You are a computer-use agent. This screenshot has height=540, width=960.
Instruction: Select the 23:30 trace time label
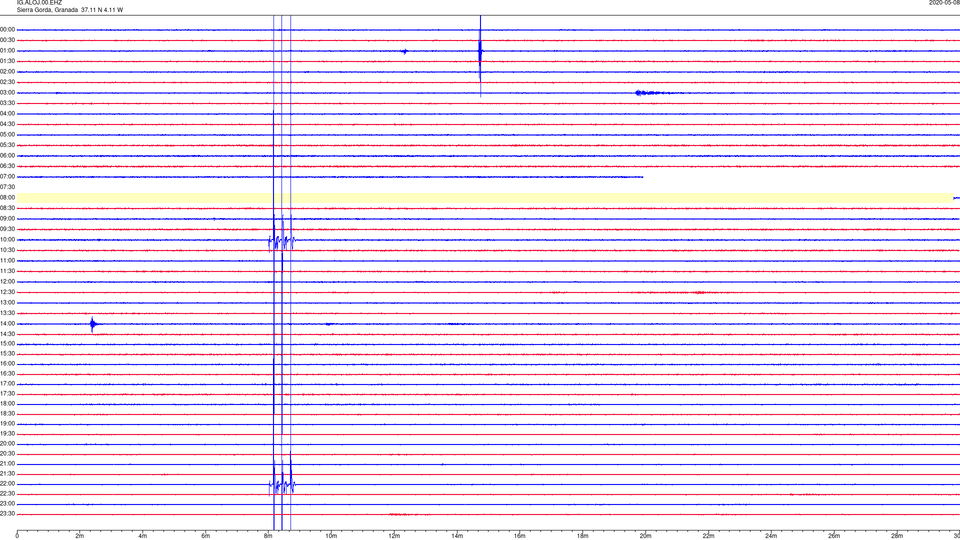pyautogui.click(x=7, y=514)
